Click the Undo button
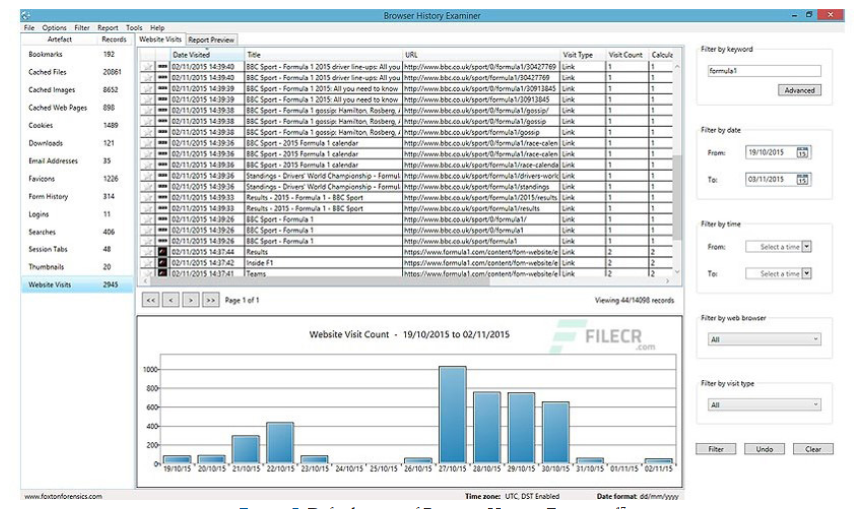Screen dimensions: 859x509 pyautogui.click(x=764, y=449)
